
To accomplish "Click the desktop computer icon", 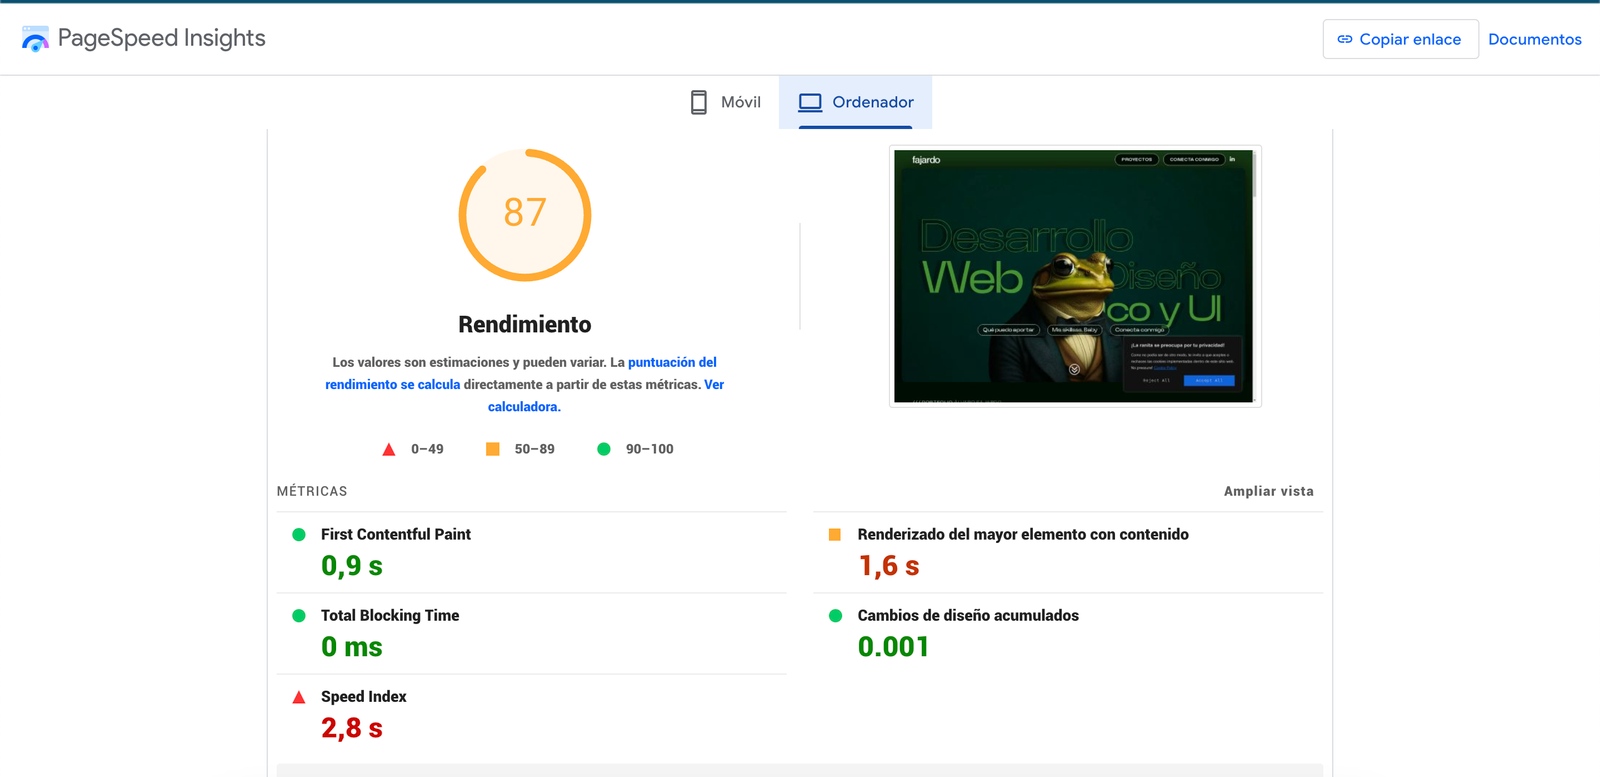I will [810, 102].
